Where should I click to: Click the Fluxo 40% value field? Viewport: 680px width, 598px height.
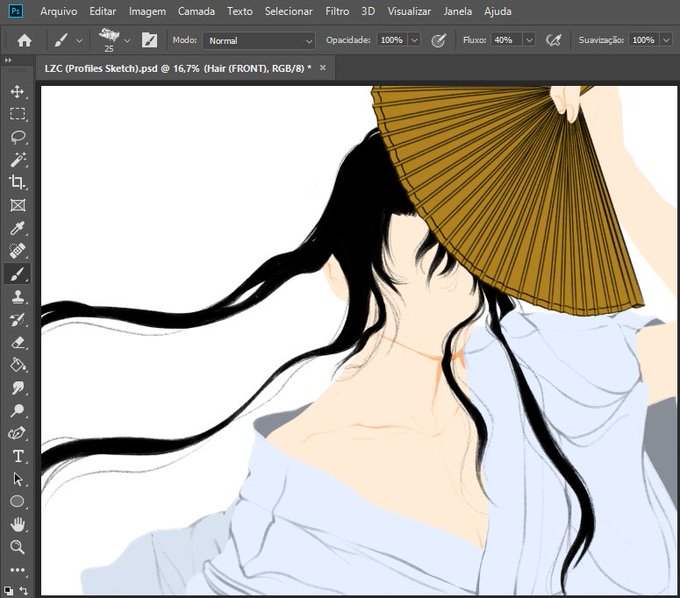507,40
